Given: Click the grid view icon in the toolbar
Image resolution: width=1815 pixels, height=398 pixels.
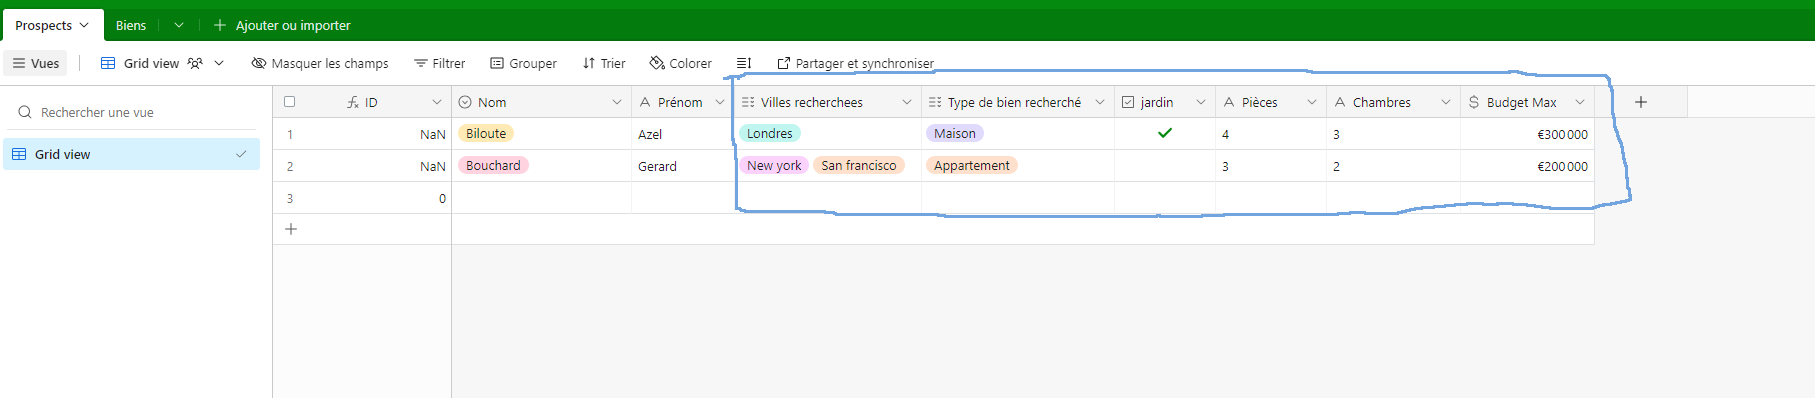Looking at the screenshot, I should pyautogui.click(x=108, y=63).
